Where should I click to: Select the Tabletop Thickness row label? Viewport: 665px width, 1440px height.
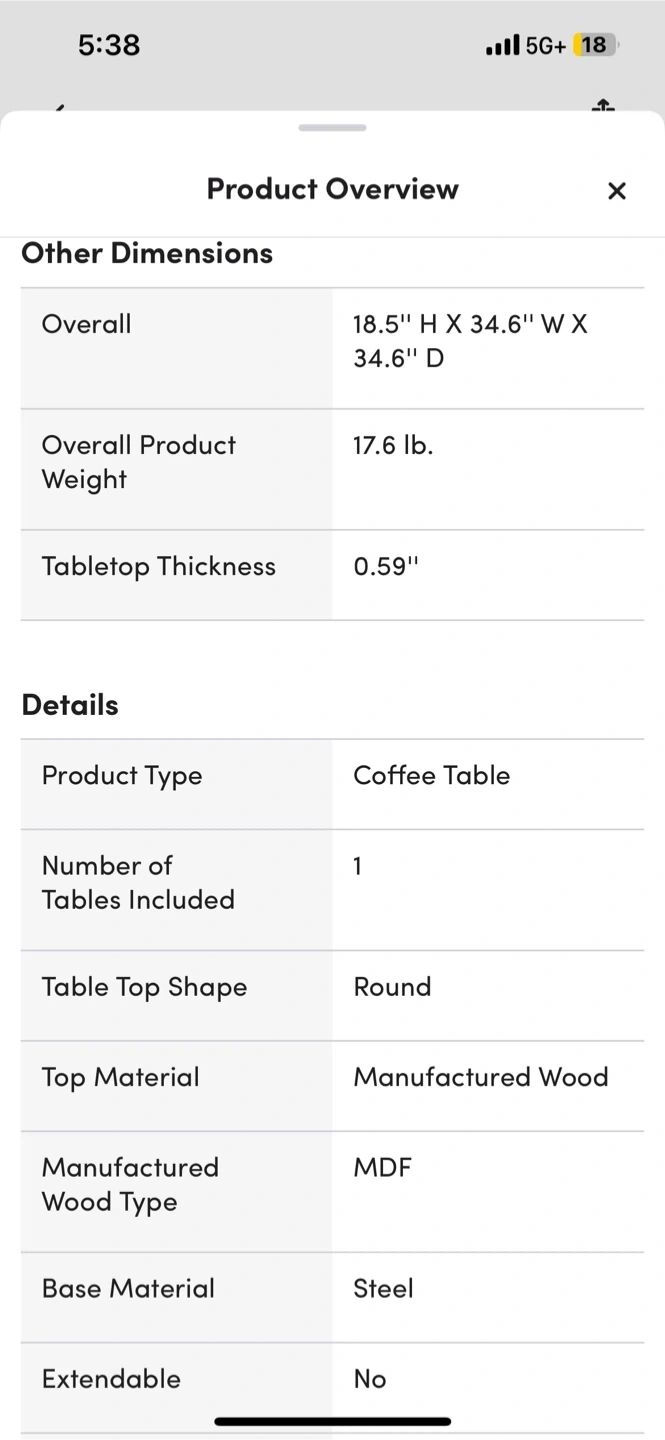(x=158, y=566)
